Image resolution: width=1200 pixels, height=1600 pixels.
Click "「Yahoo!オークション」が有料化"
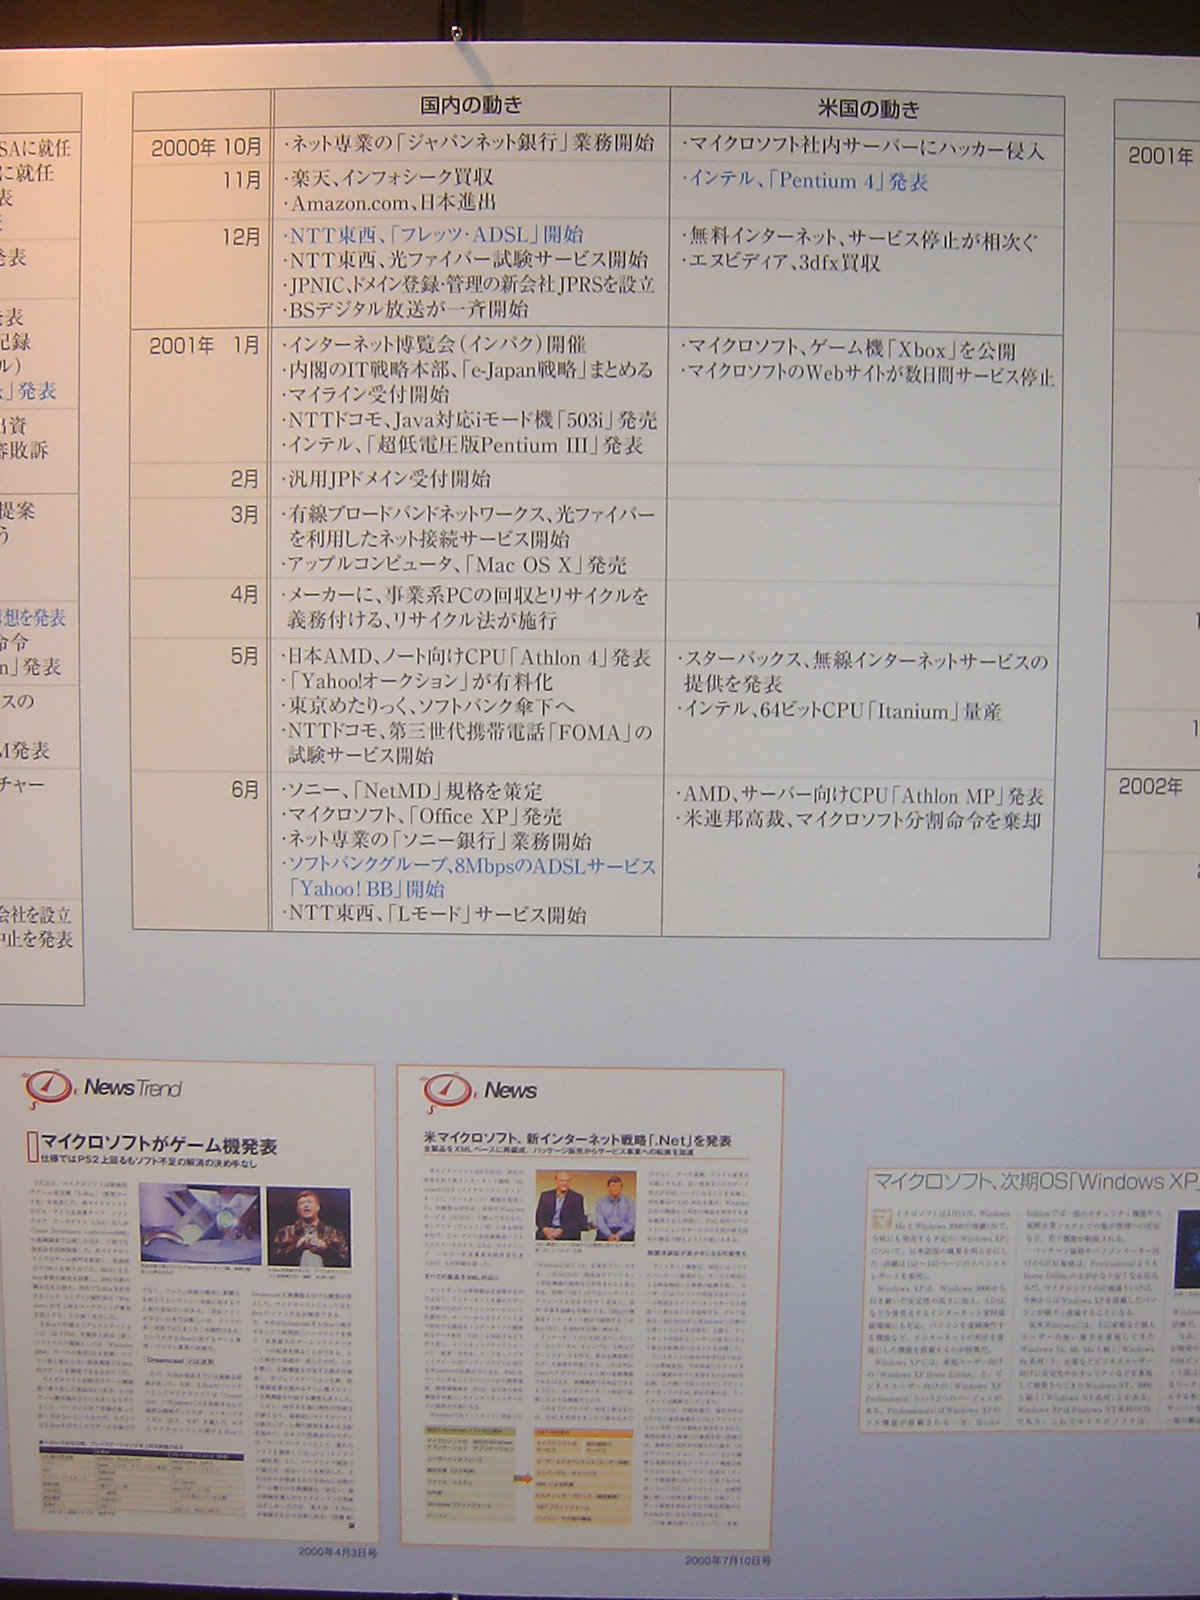pos(418,682)
